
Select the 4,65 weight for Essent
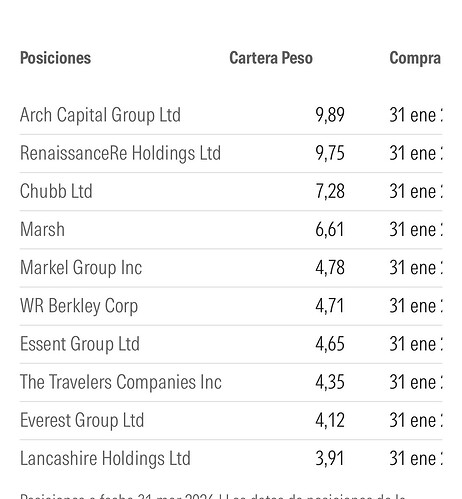(330, 344)
